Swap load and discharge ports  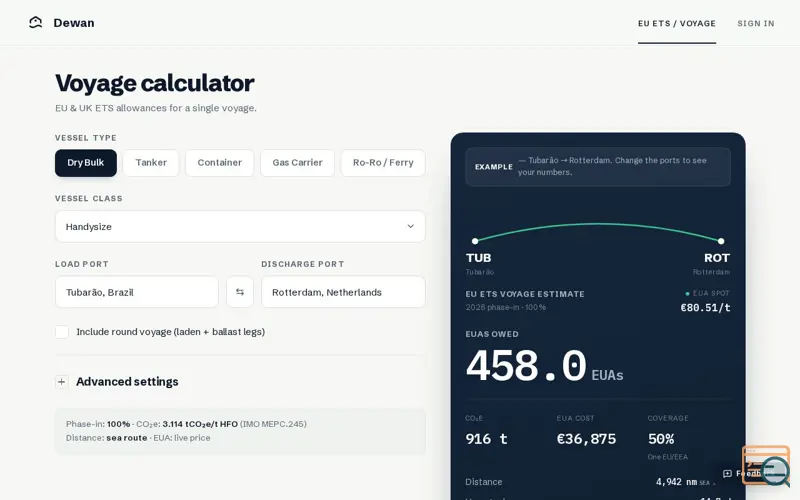point(240,292)
